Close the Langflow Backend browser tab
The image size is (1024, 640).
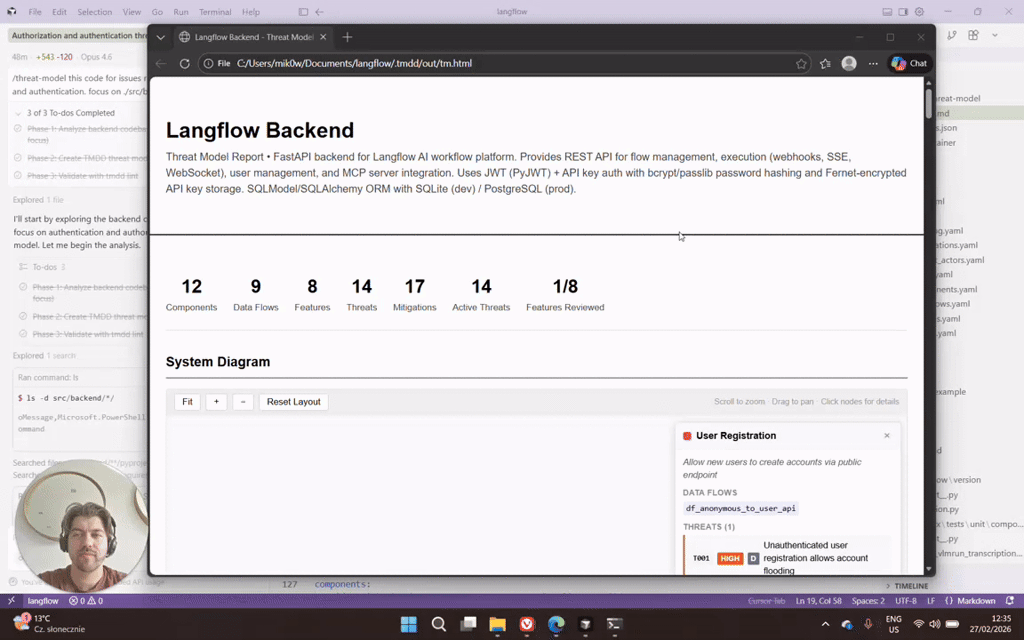coord(323,37)
